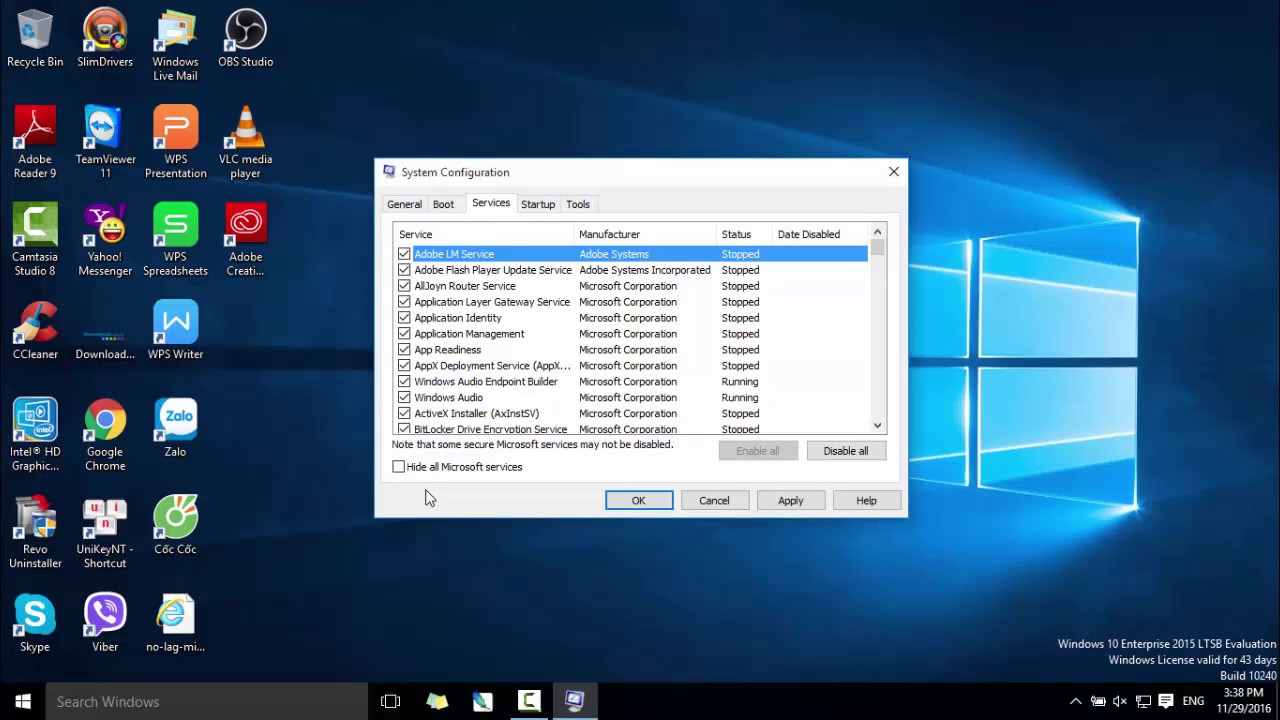Click the Apply button
Image resolution: width=1280 pixels, height=720 pixels.
click(791, 500)
